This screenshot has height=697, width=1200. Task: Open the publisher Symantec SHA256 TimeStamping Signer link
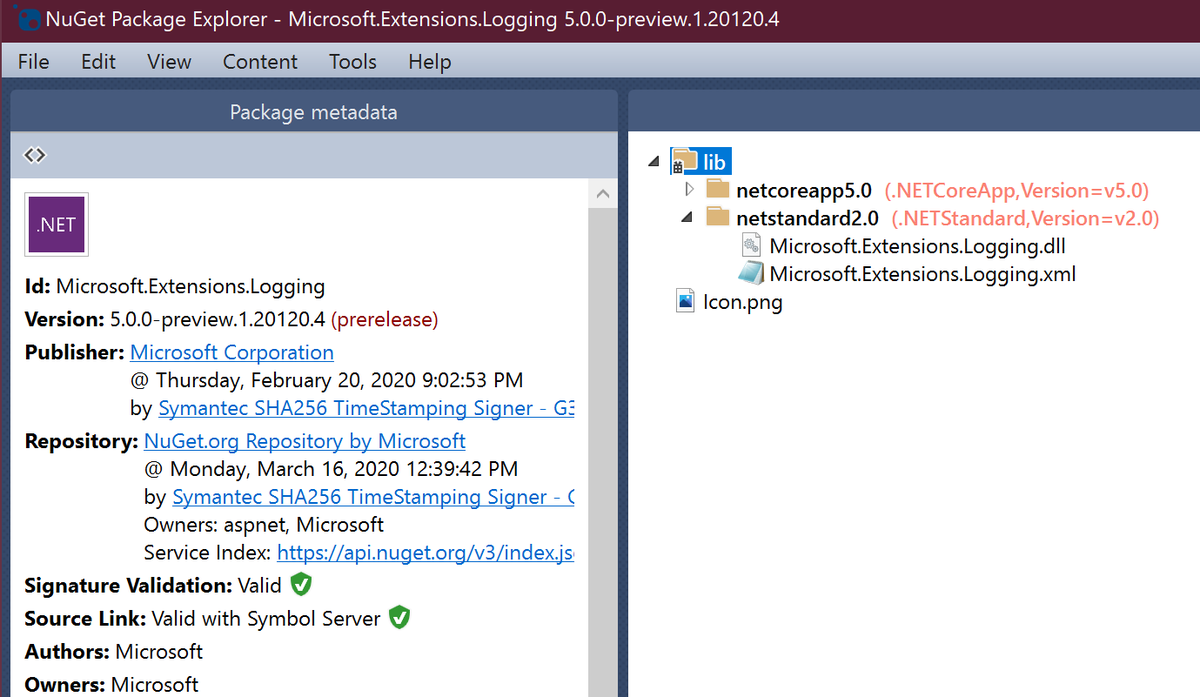[x=366, y=408]
